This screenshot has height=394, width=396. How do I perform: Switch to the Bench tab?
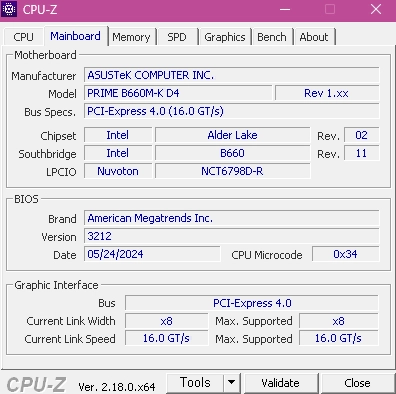point(272,37)
